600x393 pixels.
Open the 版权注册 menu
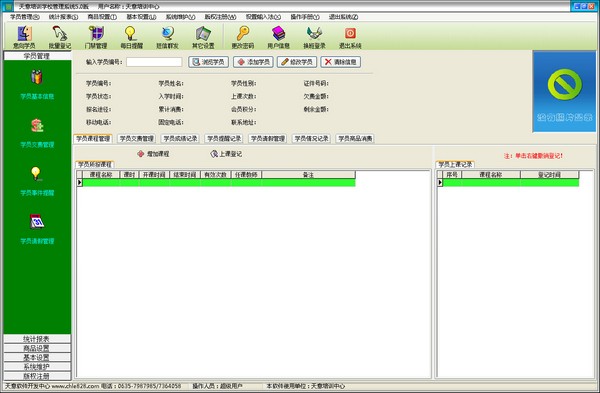click(x=220, y=17)
